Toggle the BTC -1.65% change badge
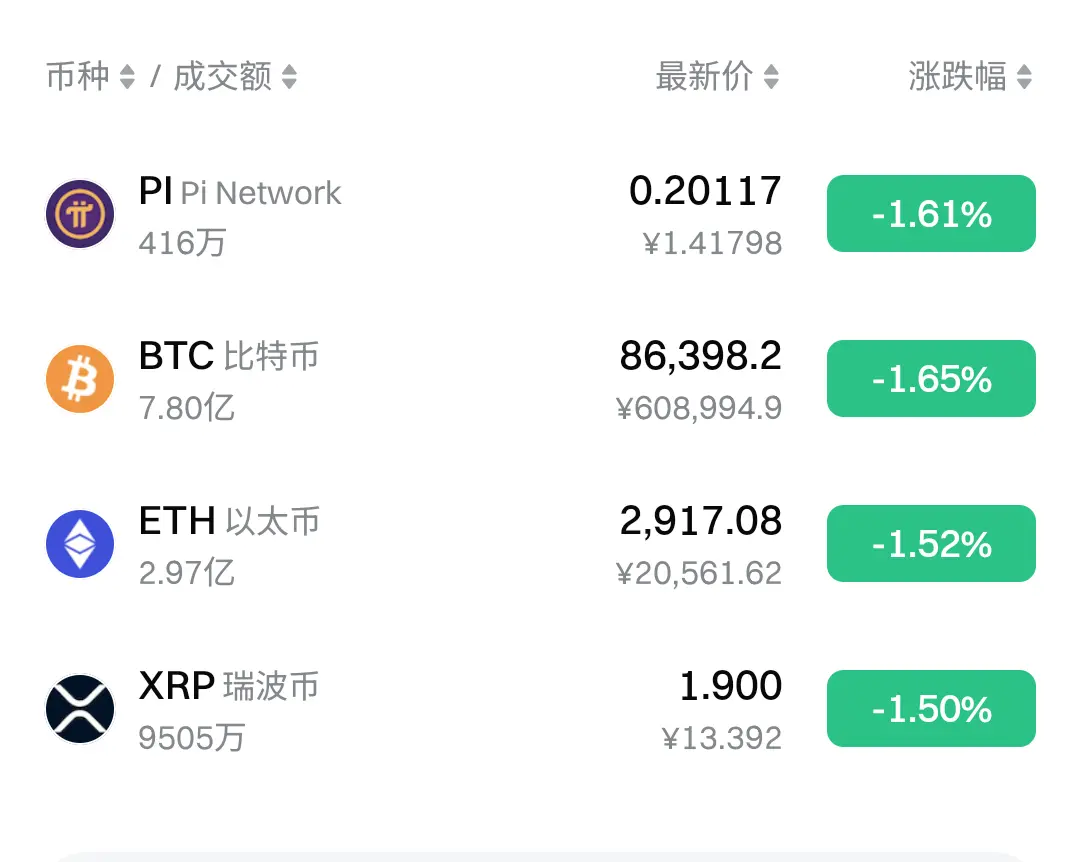This screenshot has height=862, width=1080. coord(931,378)
